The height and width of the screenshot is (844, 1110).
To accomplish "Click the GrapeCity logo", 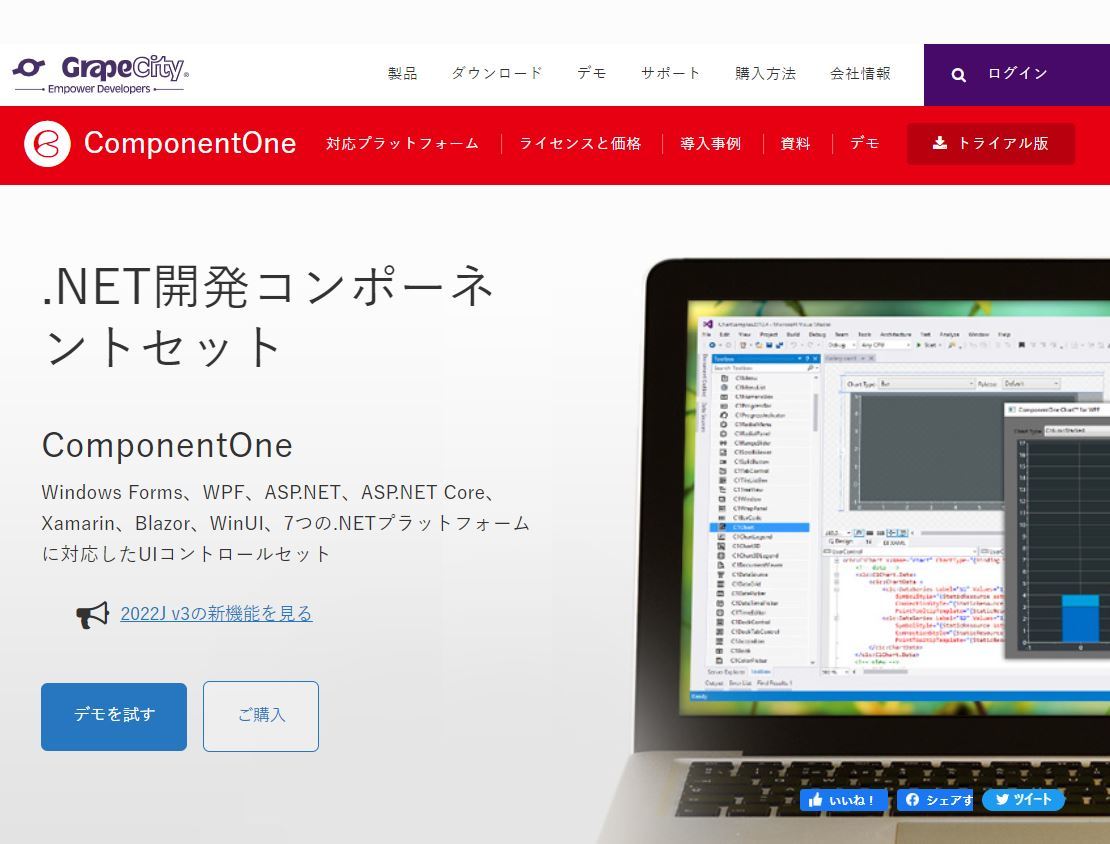I will coord(101,75).
